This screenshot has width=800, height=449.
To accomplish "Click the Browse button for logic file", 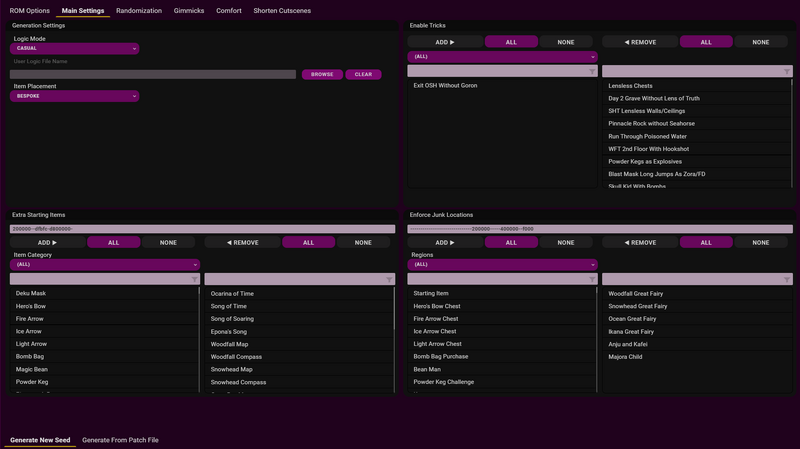I will [x=322, y=74].
